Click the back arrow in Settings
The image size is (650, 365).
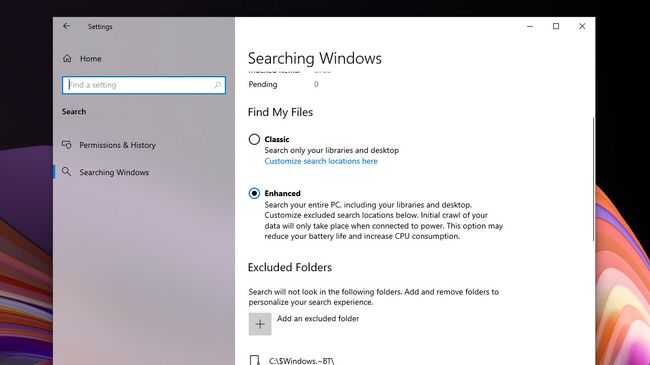[66, 26]
